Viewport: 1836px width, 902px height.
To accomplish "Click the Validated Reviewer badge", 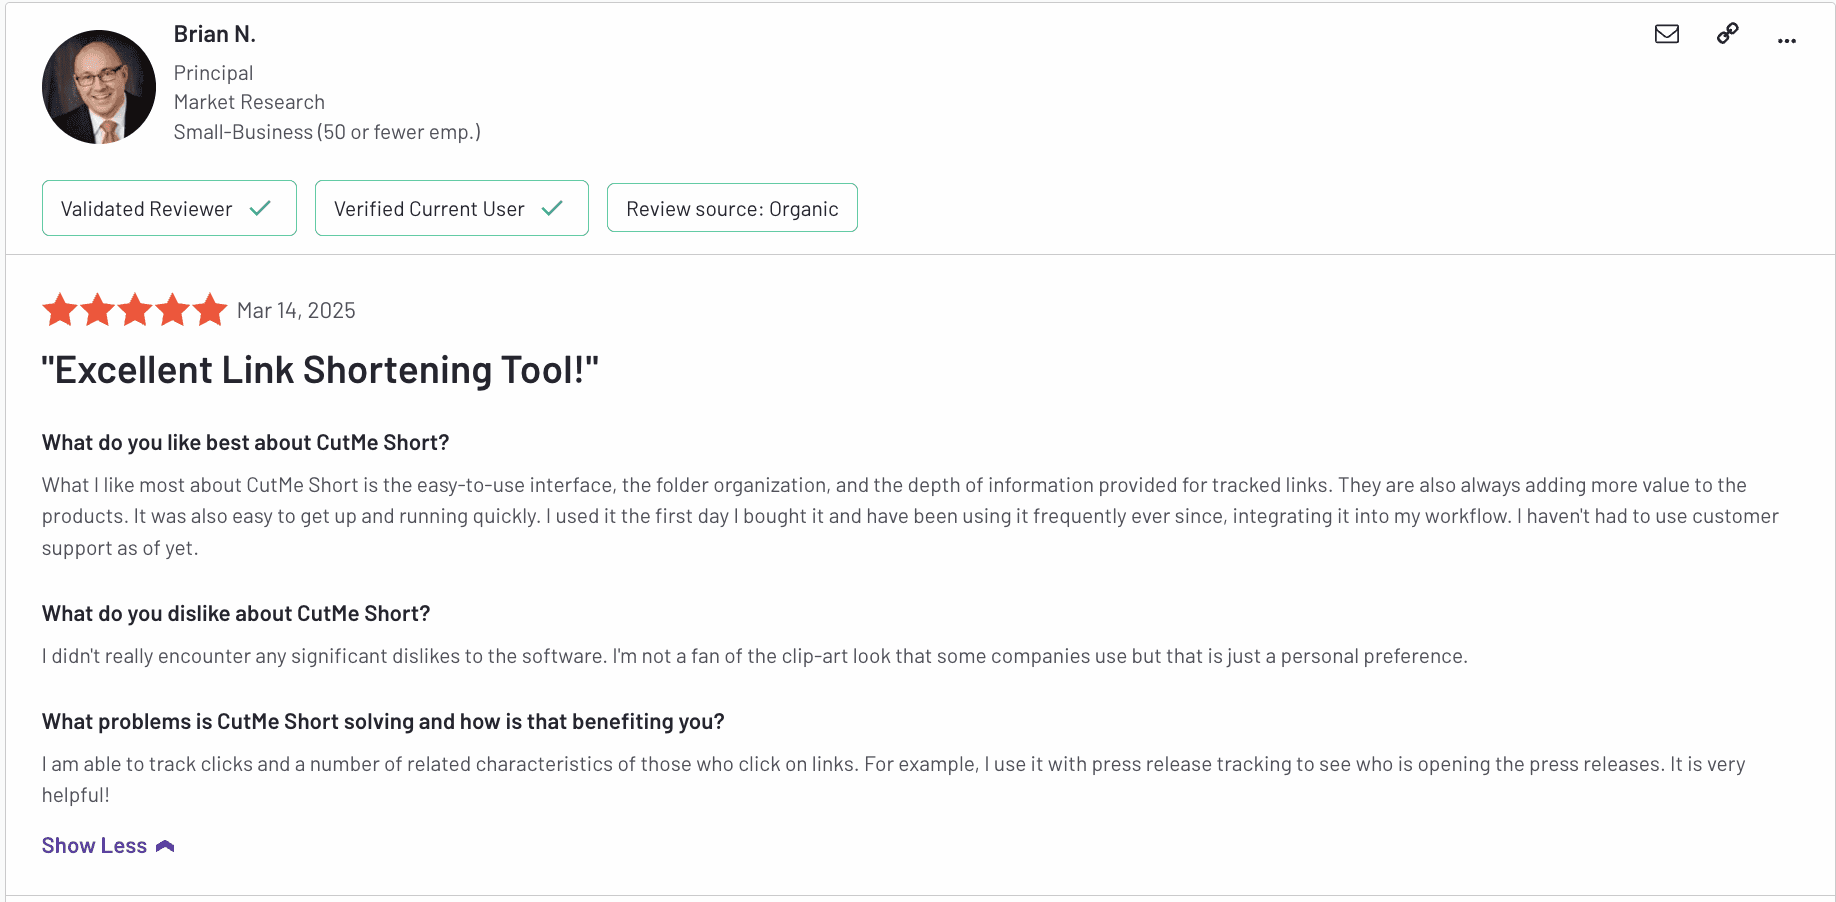I will click(169, 208).
